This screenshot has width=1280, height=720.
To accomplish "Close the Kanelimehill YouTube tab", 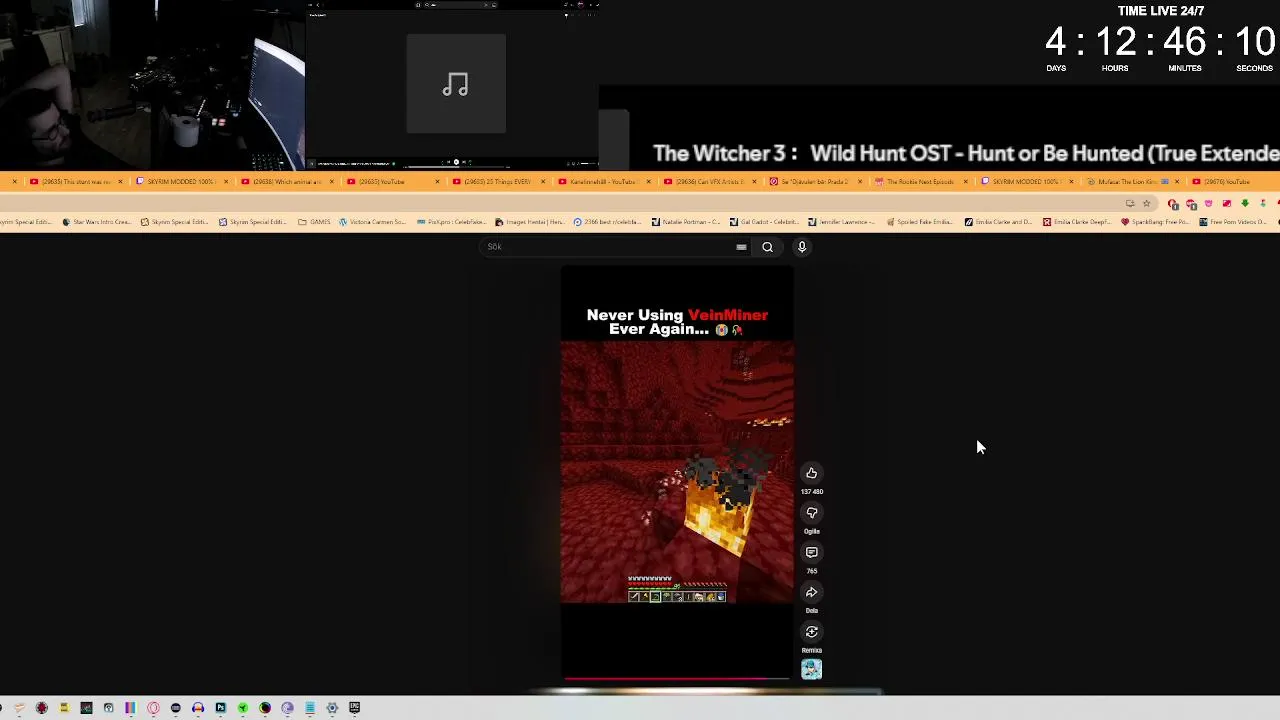I will point(648,181).
